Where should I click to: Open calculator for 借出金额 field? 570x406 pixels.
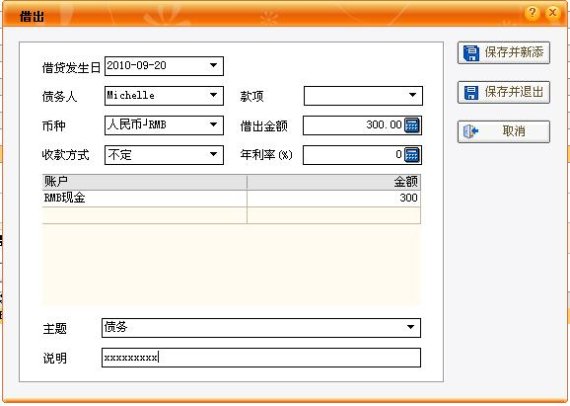pyautogui.click(x=412, y=125)
